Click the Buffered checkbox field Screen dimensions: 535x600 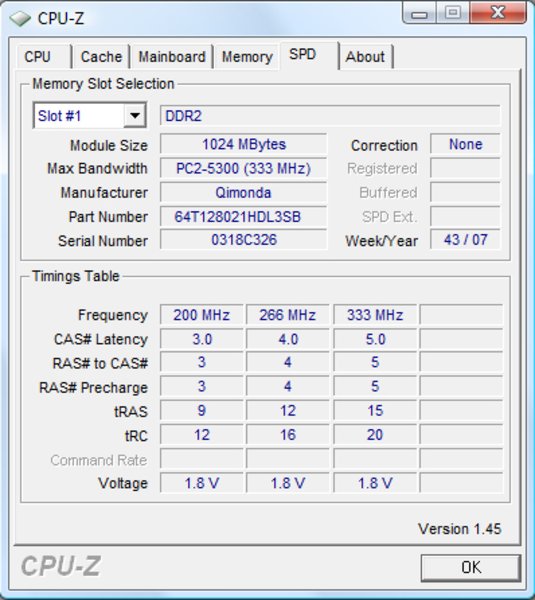[465, 192]
